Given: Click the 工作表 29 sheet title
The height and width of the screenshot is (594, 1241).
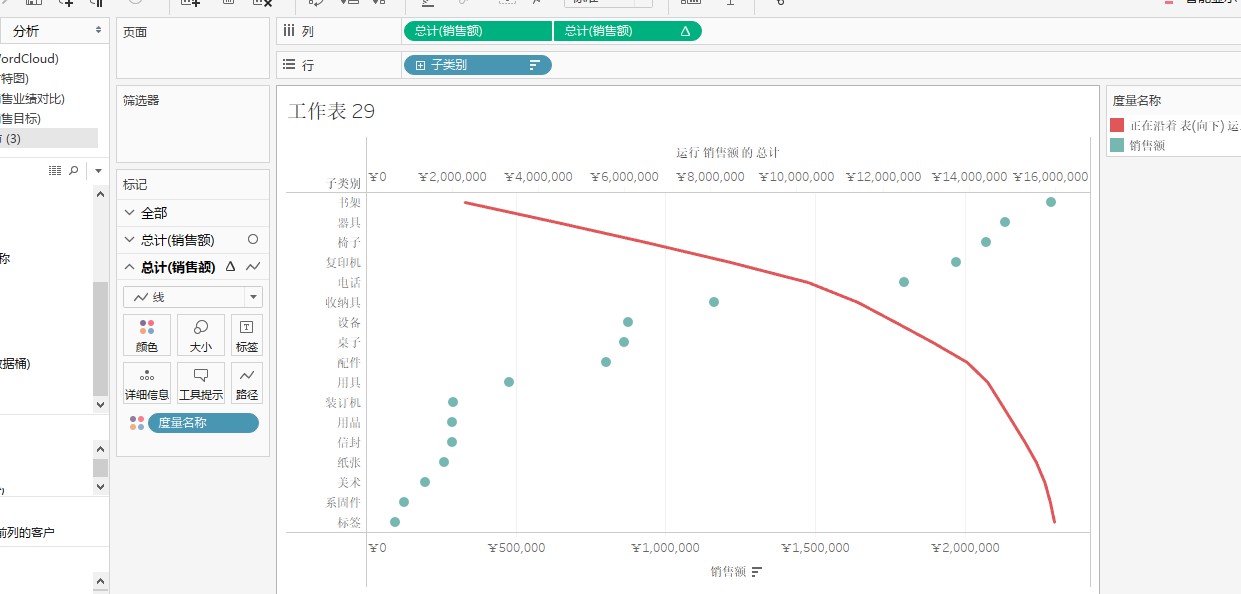Looking at the screenshot, I should point(331,111).
